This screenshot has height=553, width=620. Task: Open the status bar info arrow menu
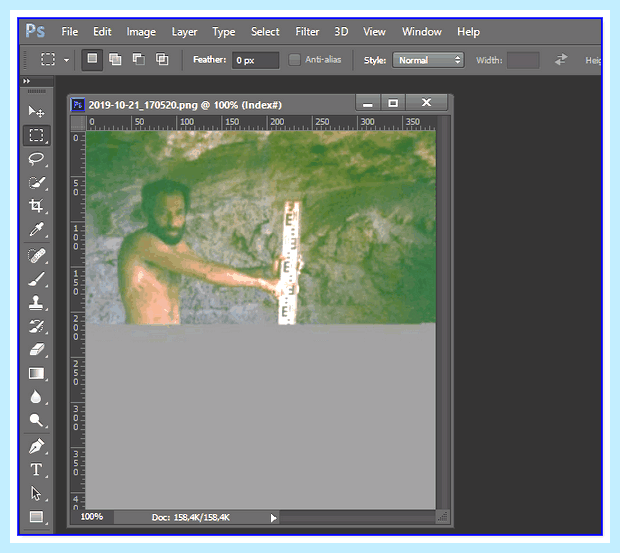[273, 518]
